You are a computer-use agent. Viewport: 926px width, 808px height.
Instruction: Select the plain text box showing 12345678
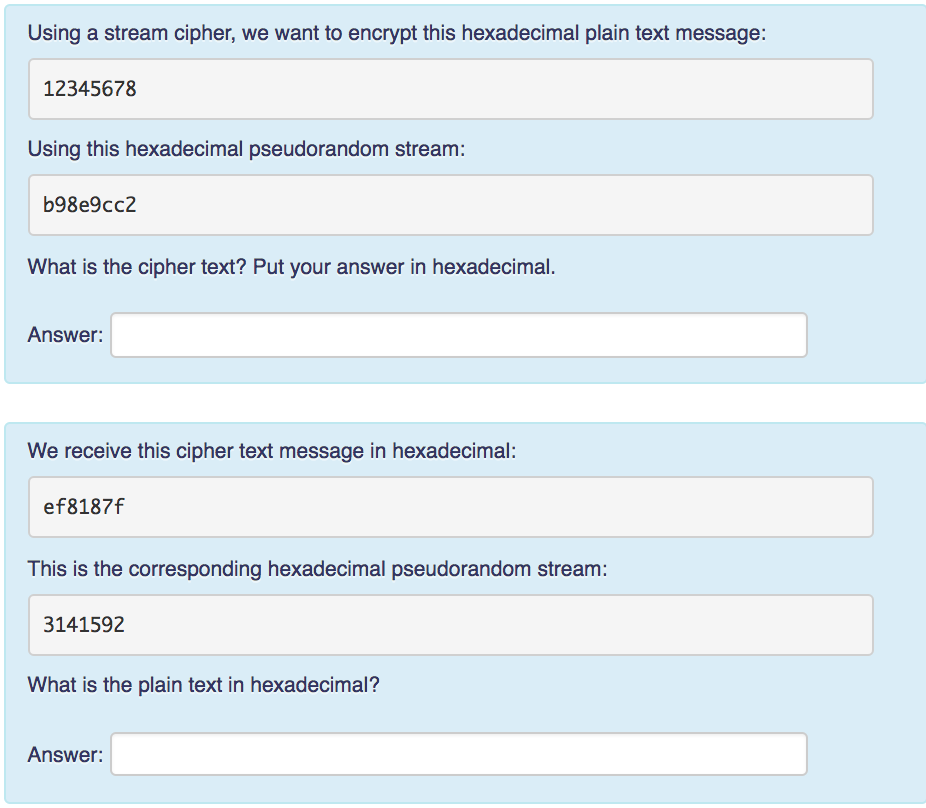pos(450,89)
